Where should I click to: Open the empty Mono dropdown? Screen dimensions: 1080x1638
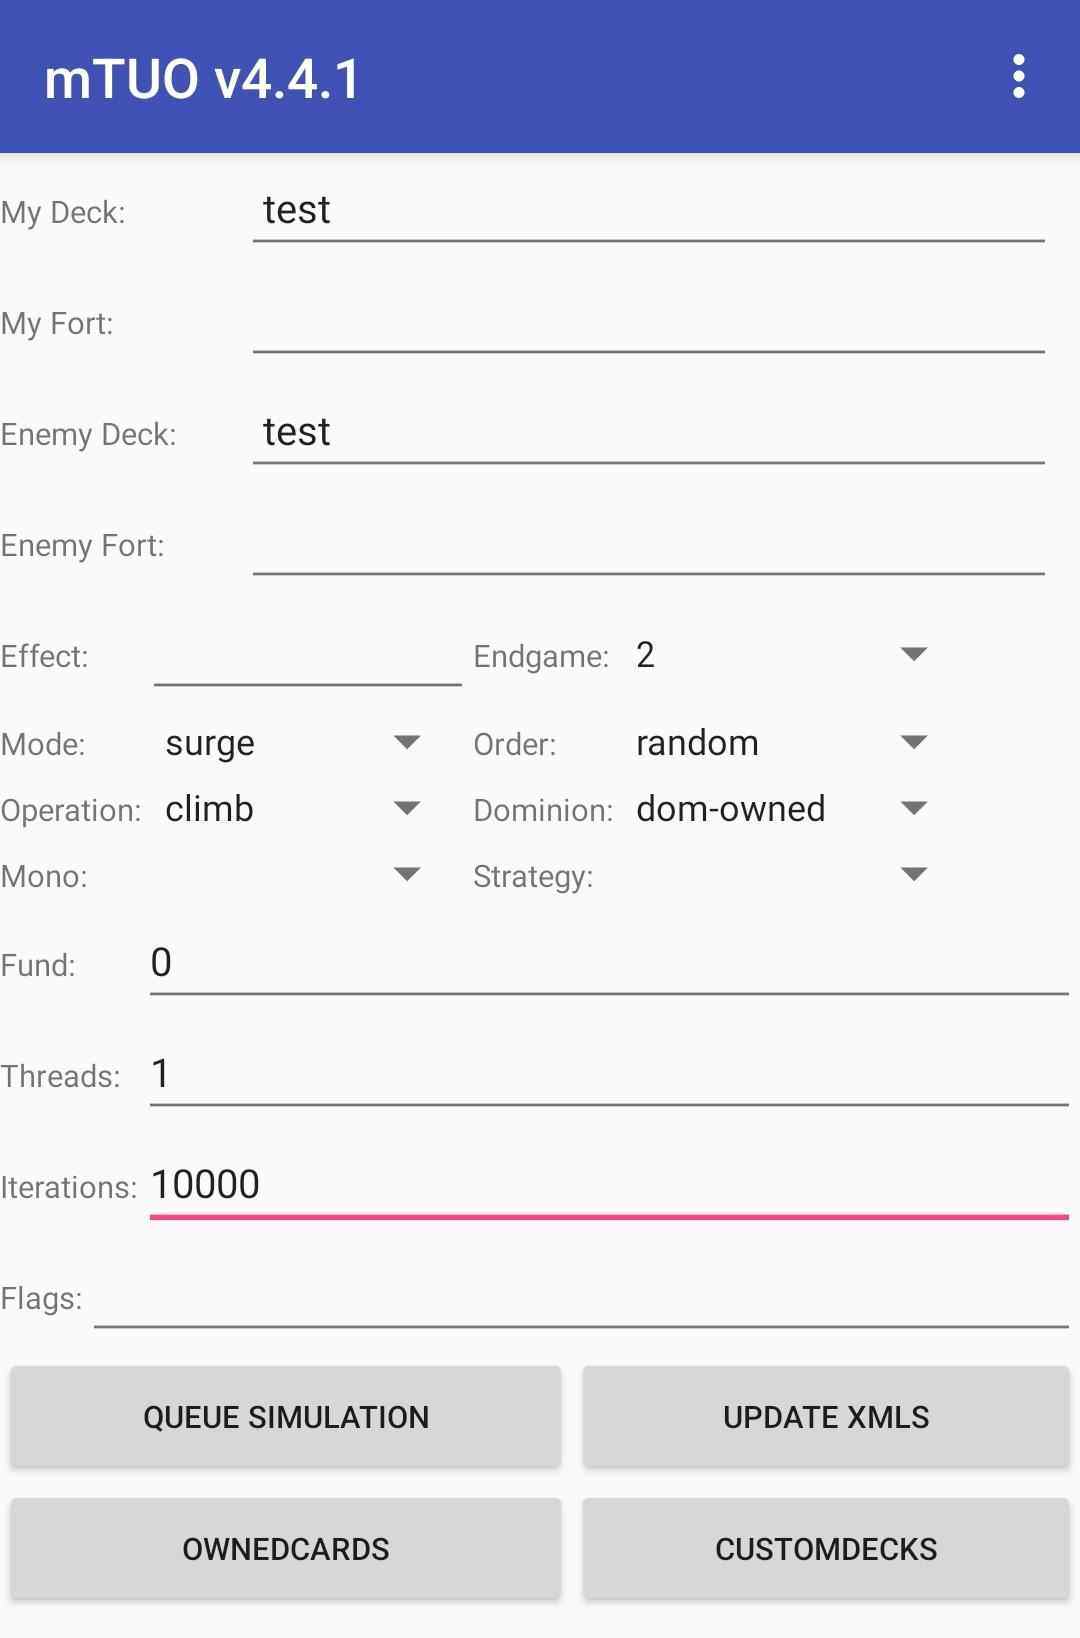pos(291,875)
